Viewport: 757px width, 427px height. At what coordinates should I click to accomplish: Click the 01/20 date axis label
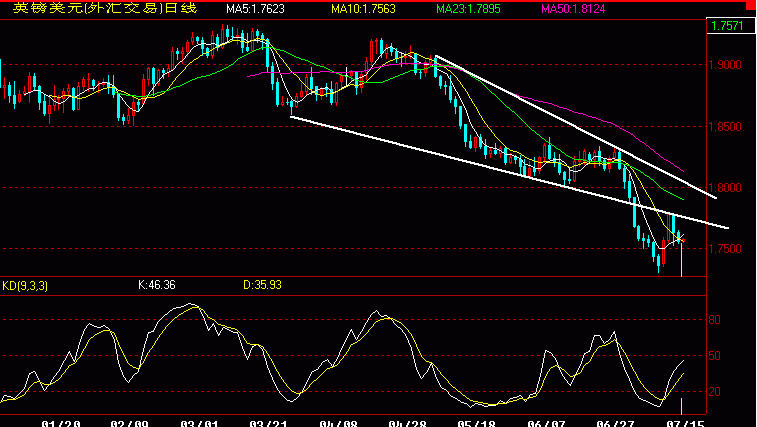(61, 423)
